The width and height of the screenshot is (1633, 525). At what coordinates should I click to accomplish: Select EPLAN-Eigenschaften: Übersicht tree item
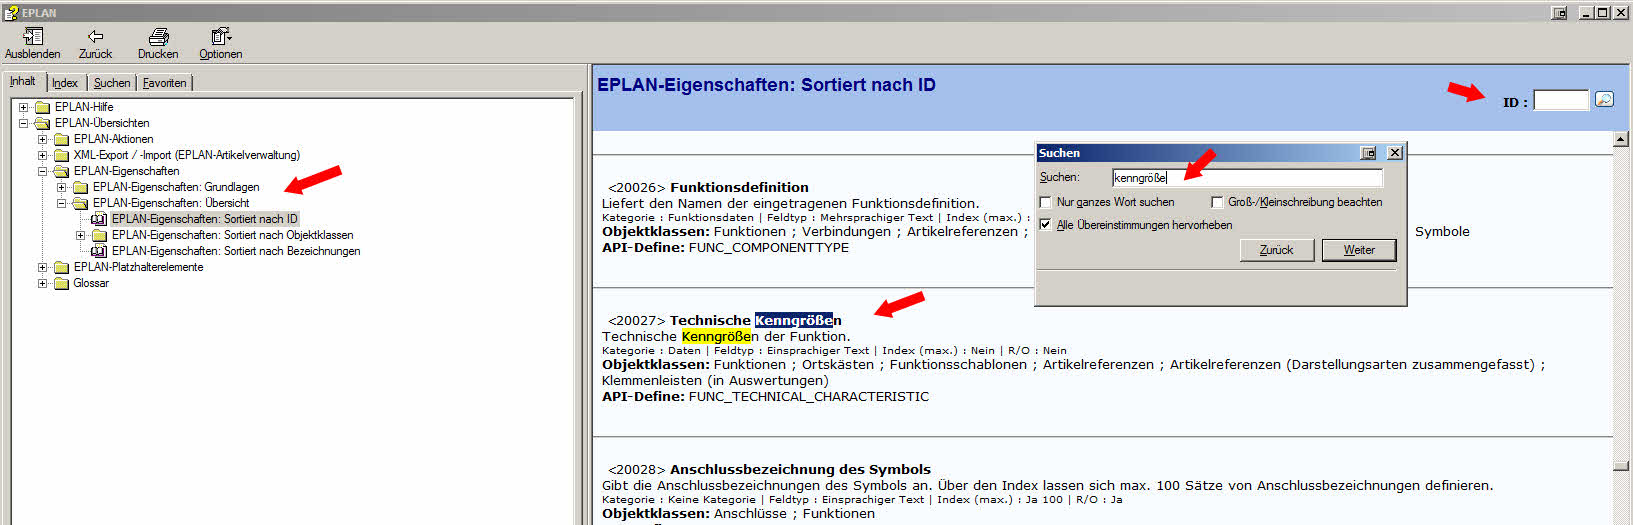pyautogui.click(x=171, y=203)
